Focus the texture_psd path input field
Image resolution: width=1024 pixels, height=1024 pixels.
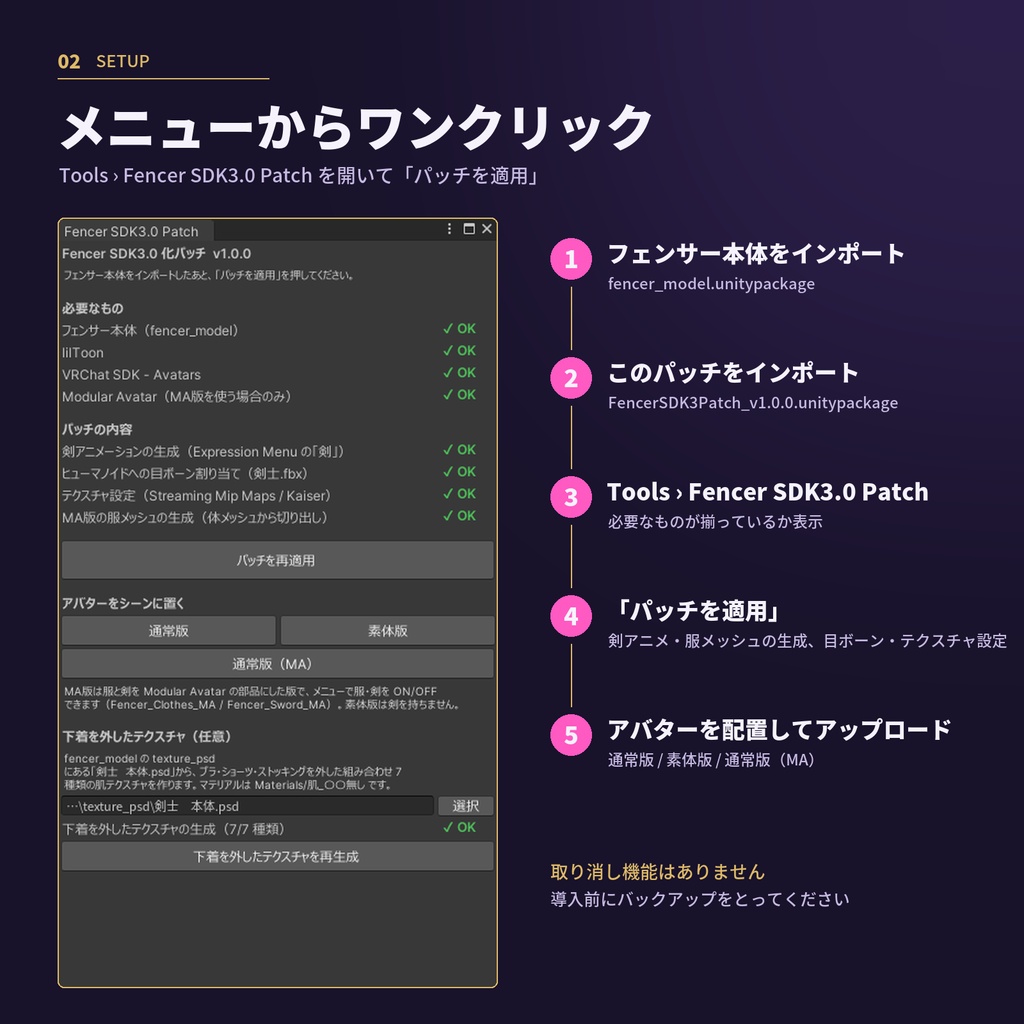[248, 806]
